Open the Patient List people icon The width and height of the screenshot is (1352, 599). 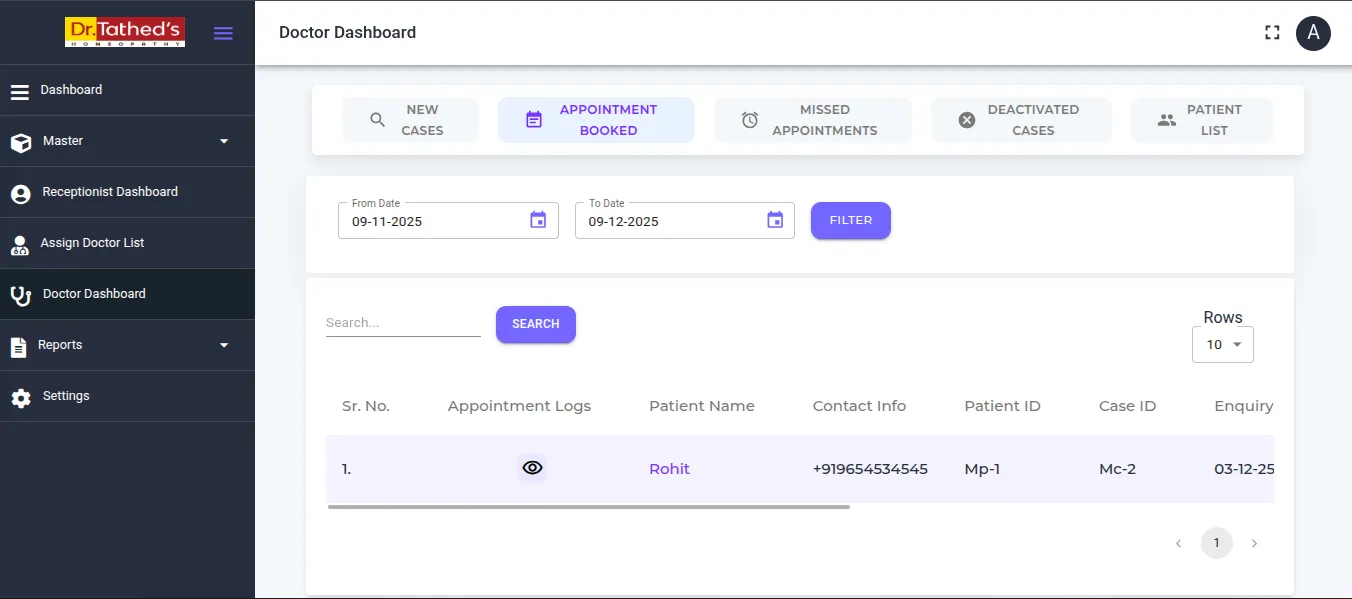coord(1166,119)
